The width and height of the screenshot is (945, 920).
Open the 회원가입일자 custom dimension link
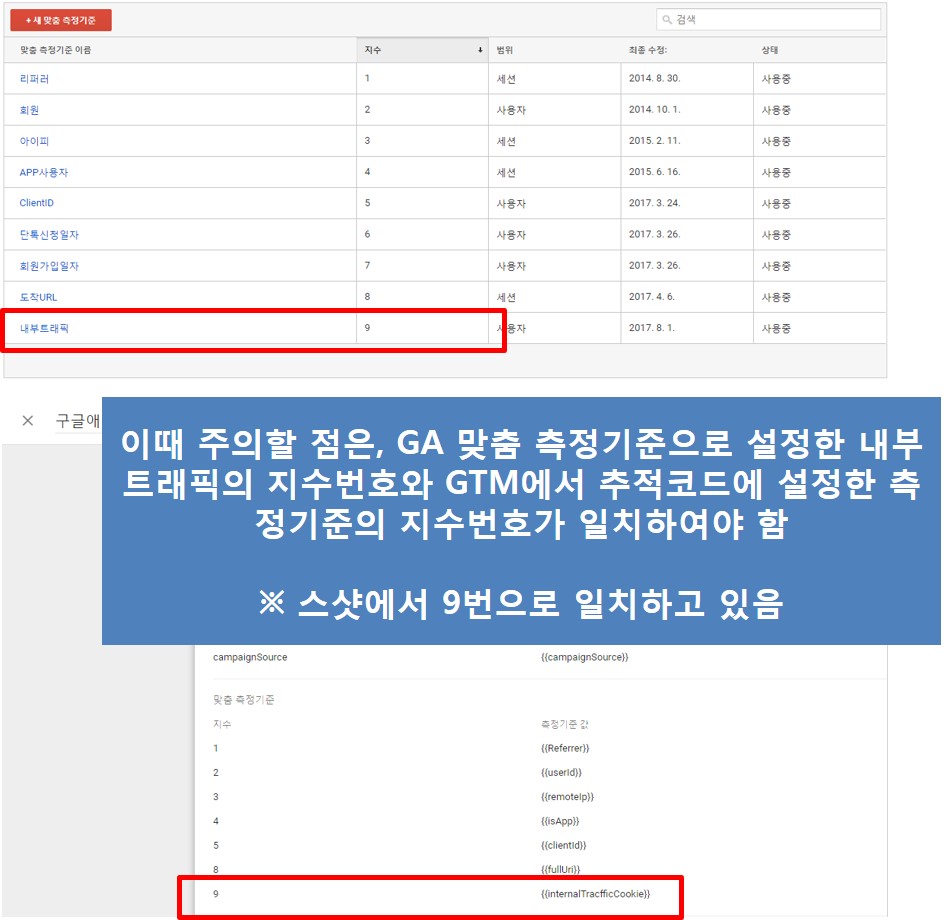[x=49, y=266]
